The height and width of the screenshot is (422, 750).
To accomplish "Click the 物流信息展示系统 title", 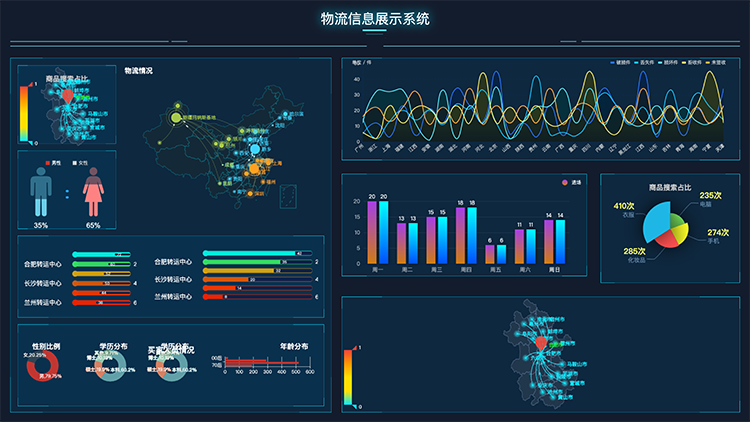I will coord(375,19).
